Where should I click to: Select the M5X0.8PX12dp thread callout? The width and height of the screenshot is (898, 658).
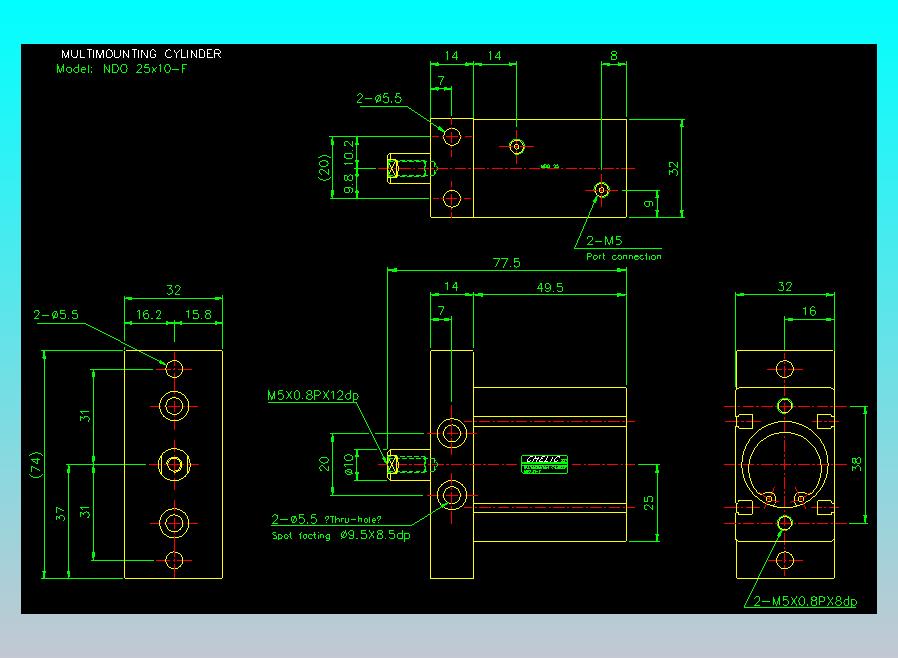coord(313,395)
